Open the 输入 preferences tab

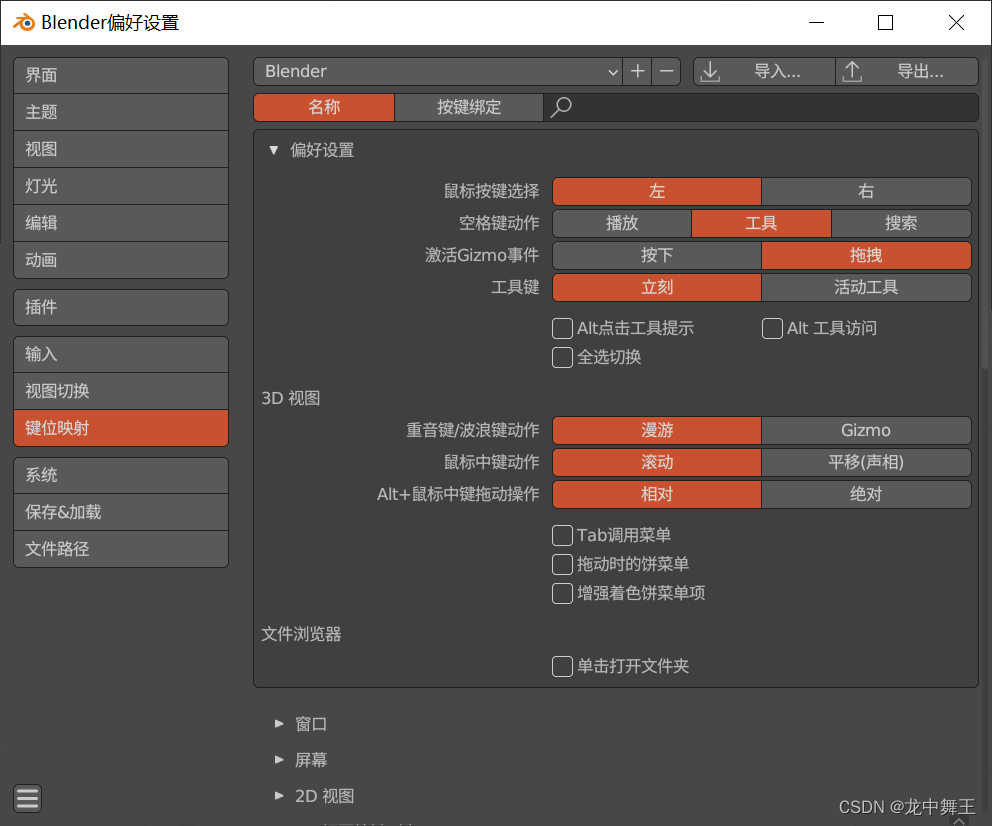[121, 354]
